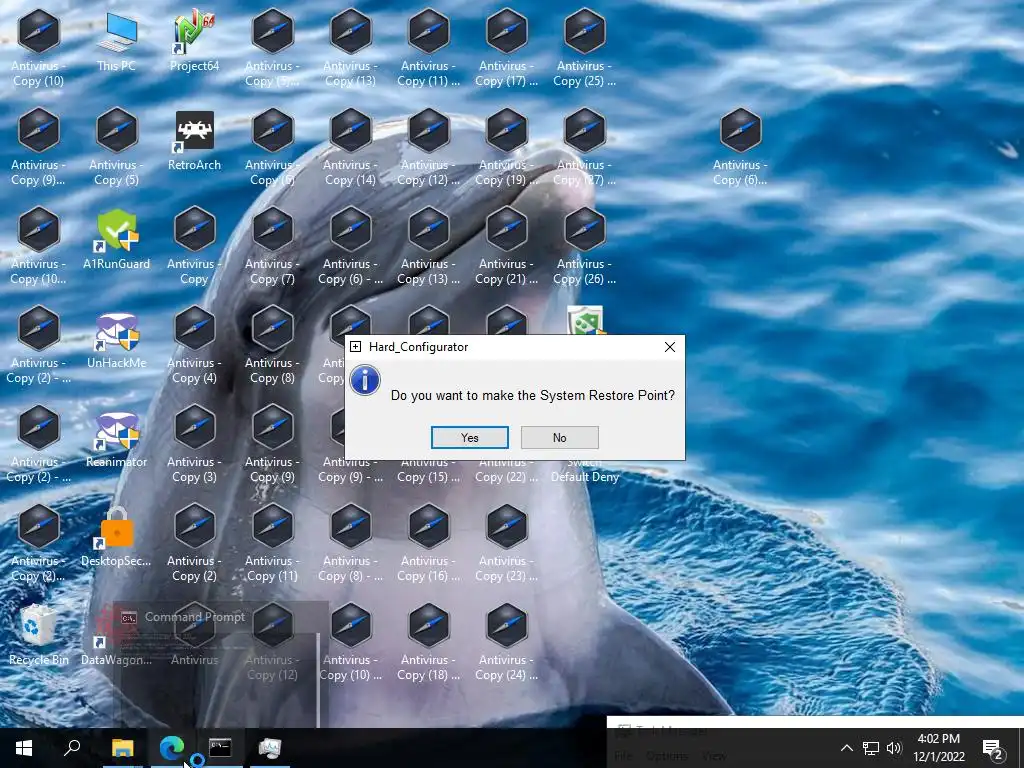Viewport: 1024px width, 768px height.
Task: Select Antivirus - Copy (26) icon
Action: [584, 248]
